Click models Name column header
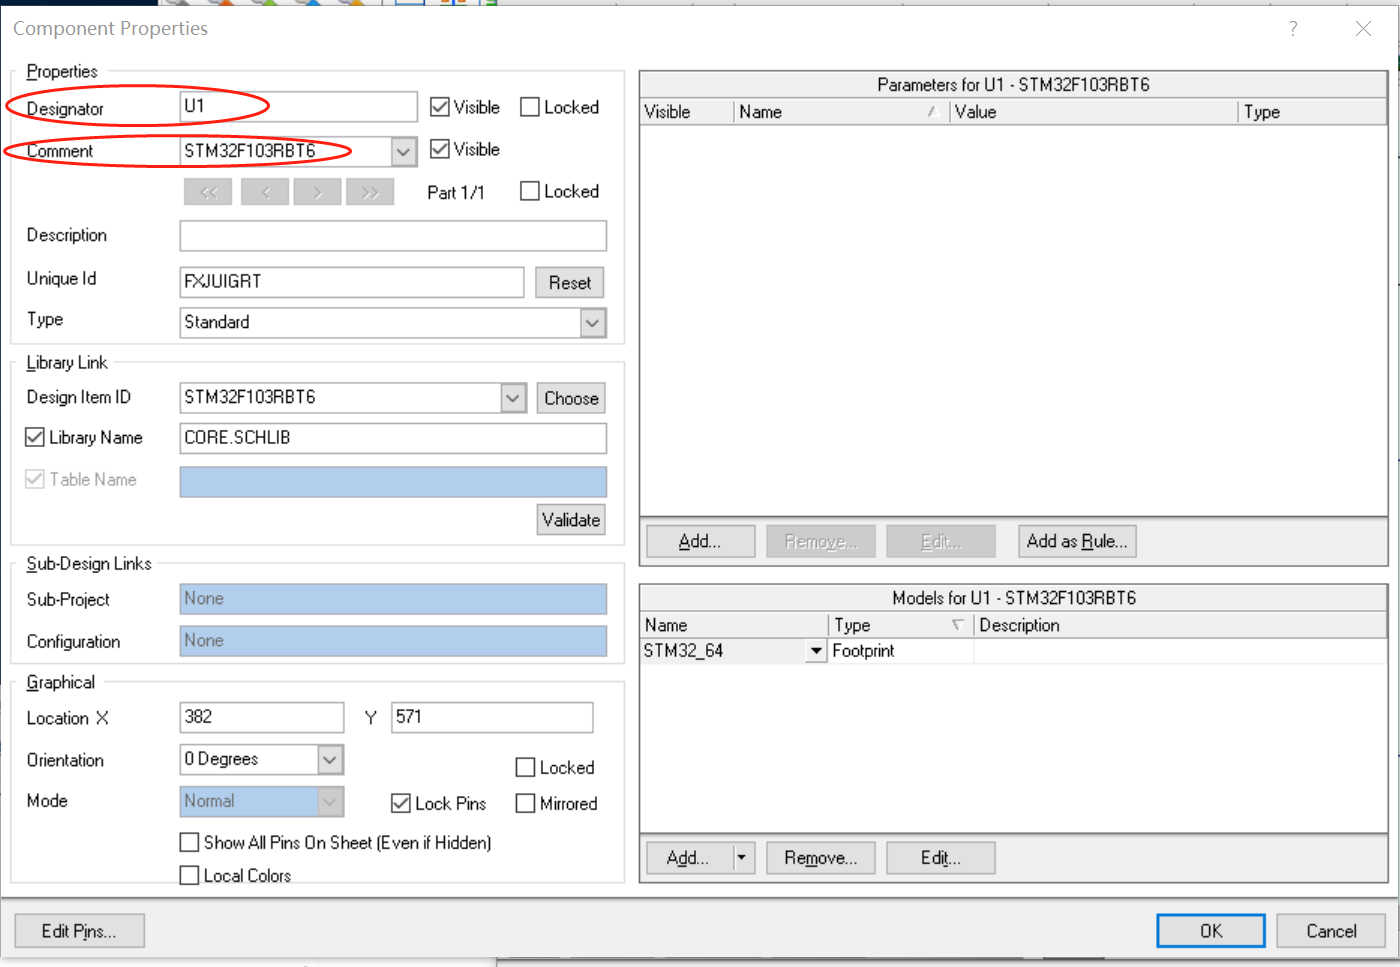The image size is (1400, 967). [734, 625]
